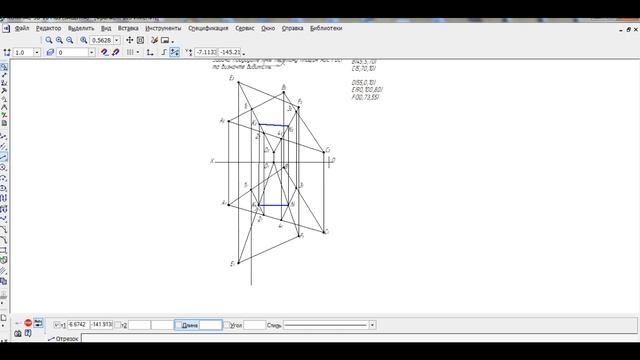Screen dimensions: 640x360
Task: Open the Окно menu
Action: coord(268,28)
